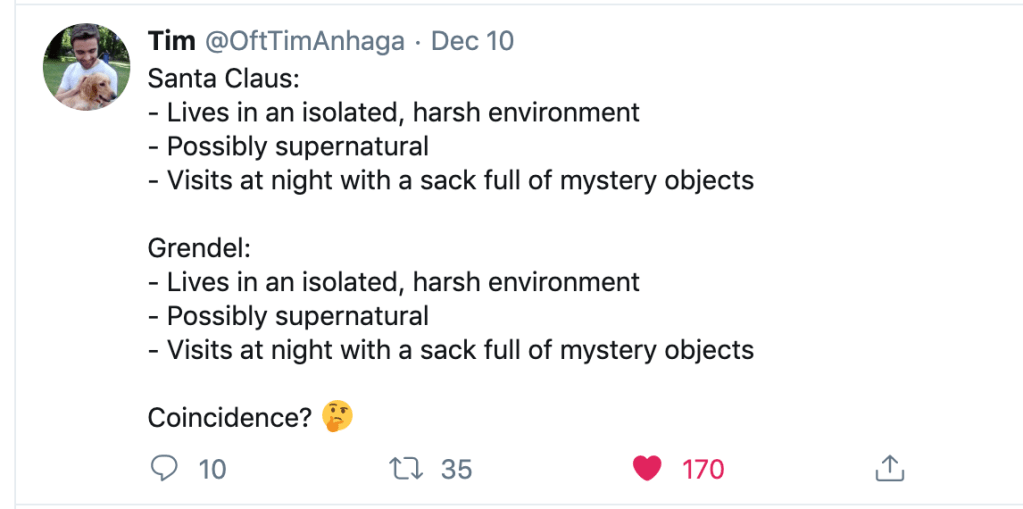Unlike the tweet via the red heart
The height and width of the screenshot is (509, 1023).
(x=648, y=469)
